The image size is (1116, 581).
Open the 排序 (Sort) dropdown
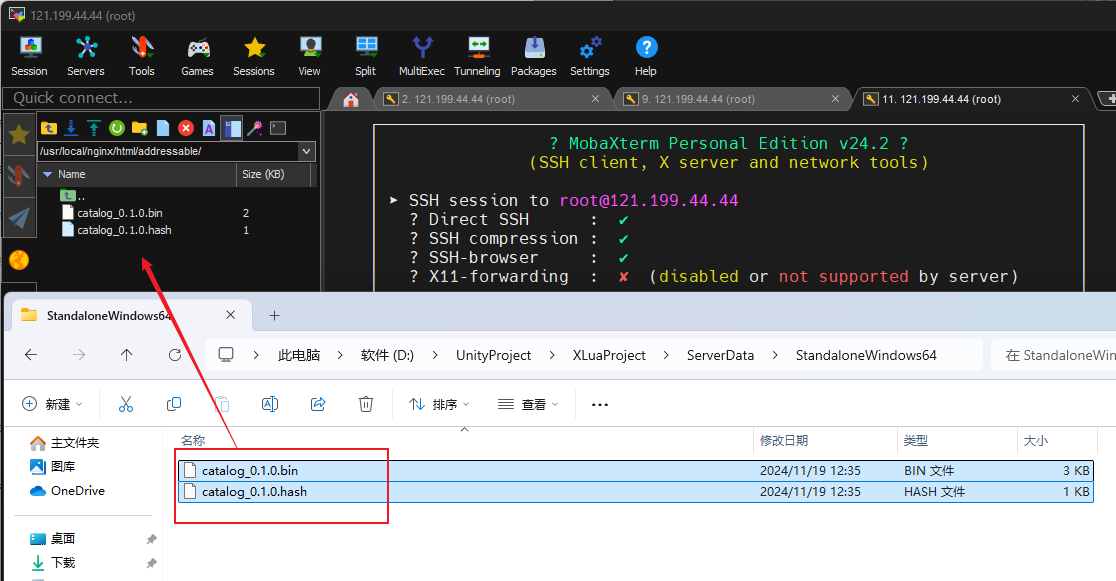(439, 404)
